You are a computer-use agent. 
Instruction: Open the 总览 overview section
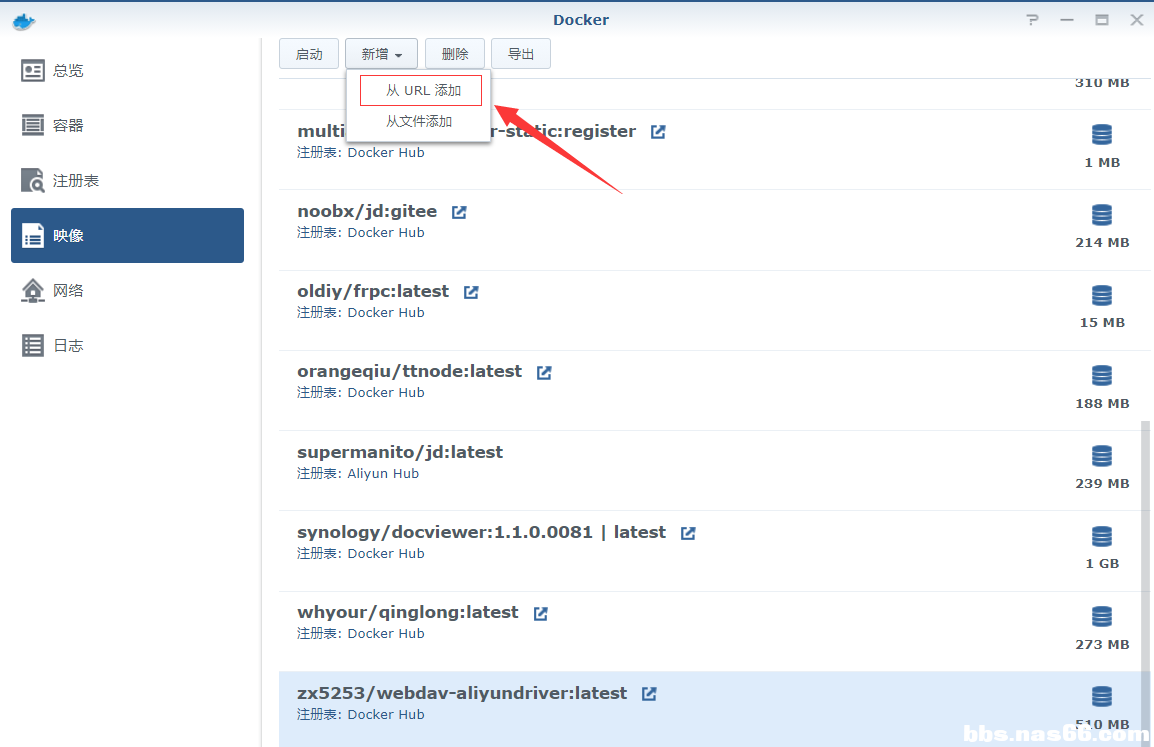[127, 71]
